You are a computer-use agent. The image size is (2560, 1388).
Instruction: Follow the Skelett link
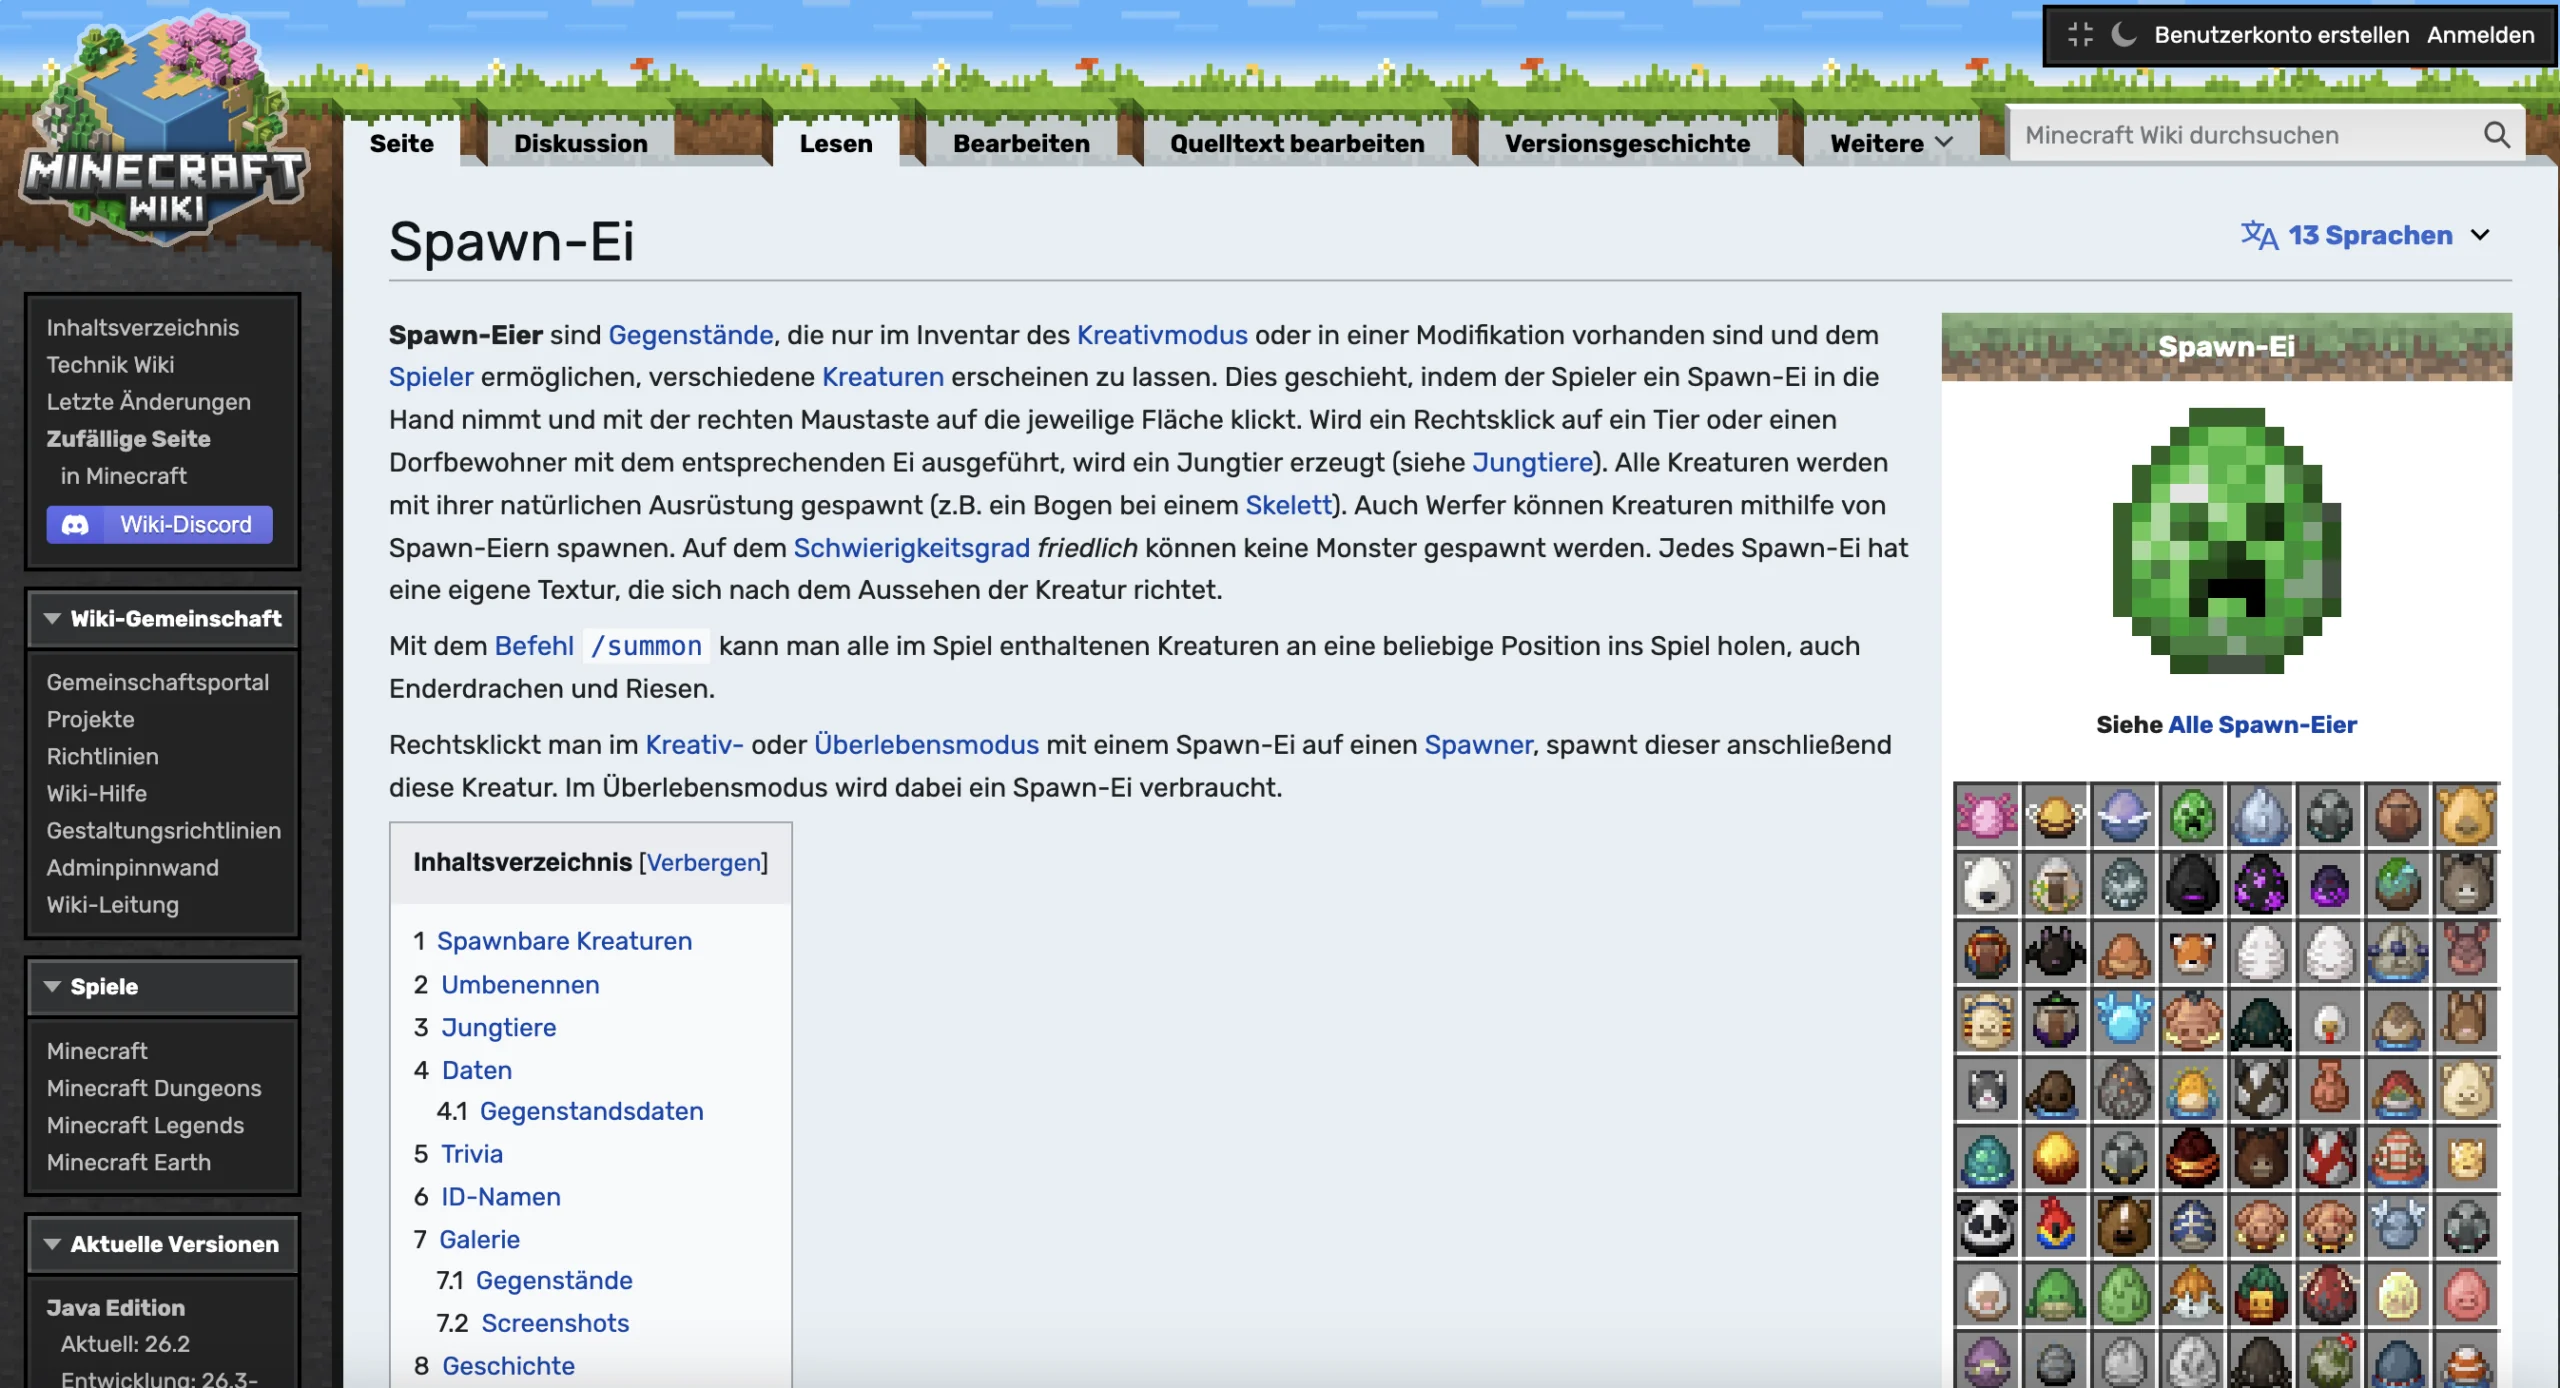[x=1288, y=505]
